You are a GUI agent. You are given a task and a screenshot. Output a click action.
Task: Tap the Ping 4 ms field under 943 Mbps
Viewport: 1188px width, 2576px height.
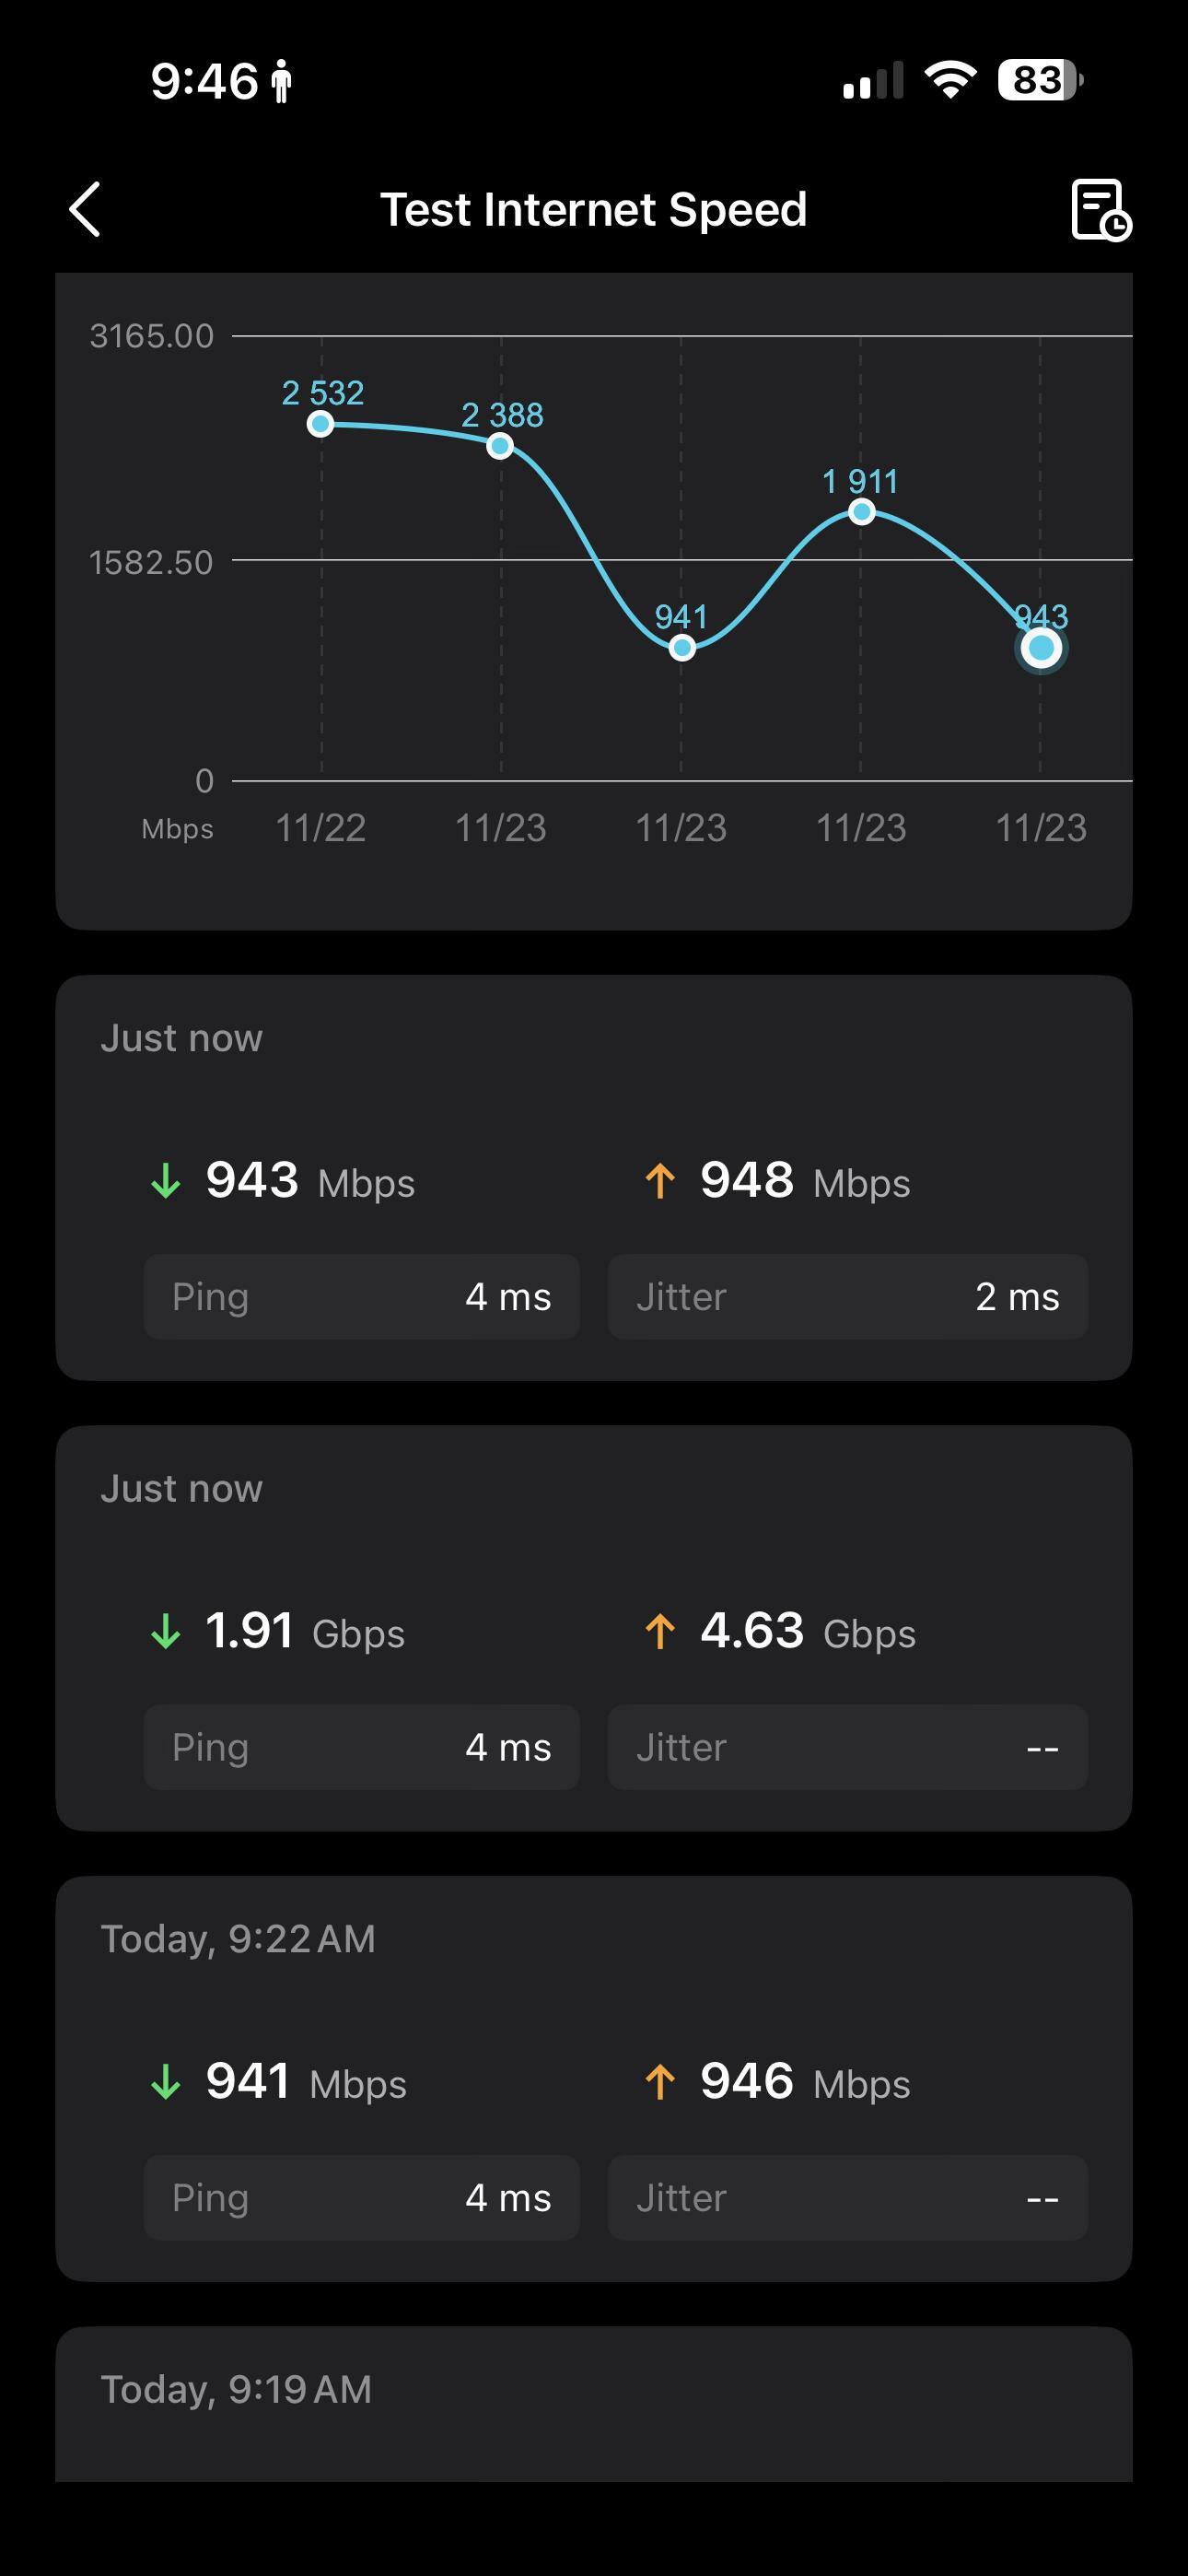pyautogui.click(x=361, y=1297)
